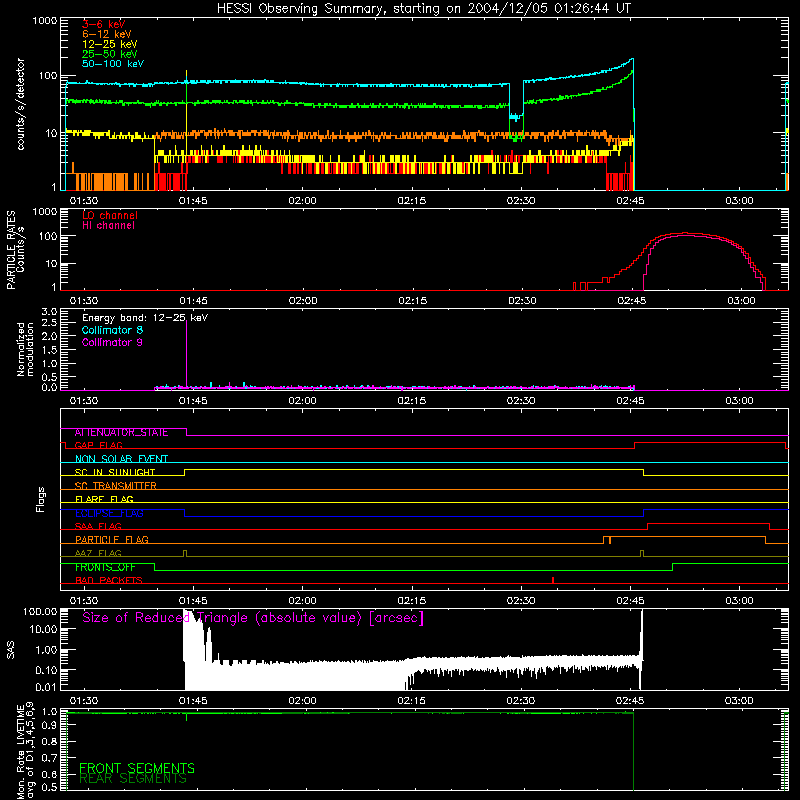This screenshot has height=800, width=800.
Task: Click the FRONT SEGMENTS legend label
Action: tap(137, 768)
